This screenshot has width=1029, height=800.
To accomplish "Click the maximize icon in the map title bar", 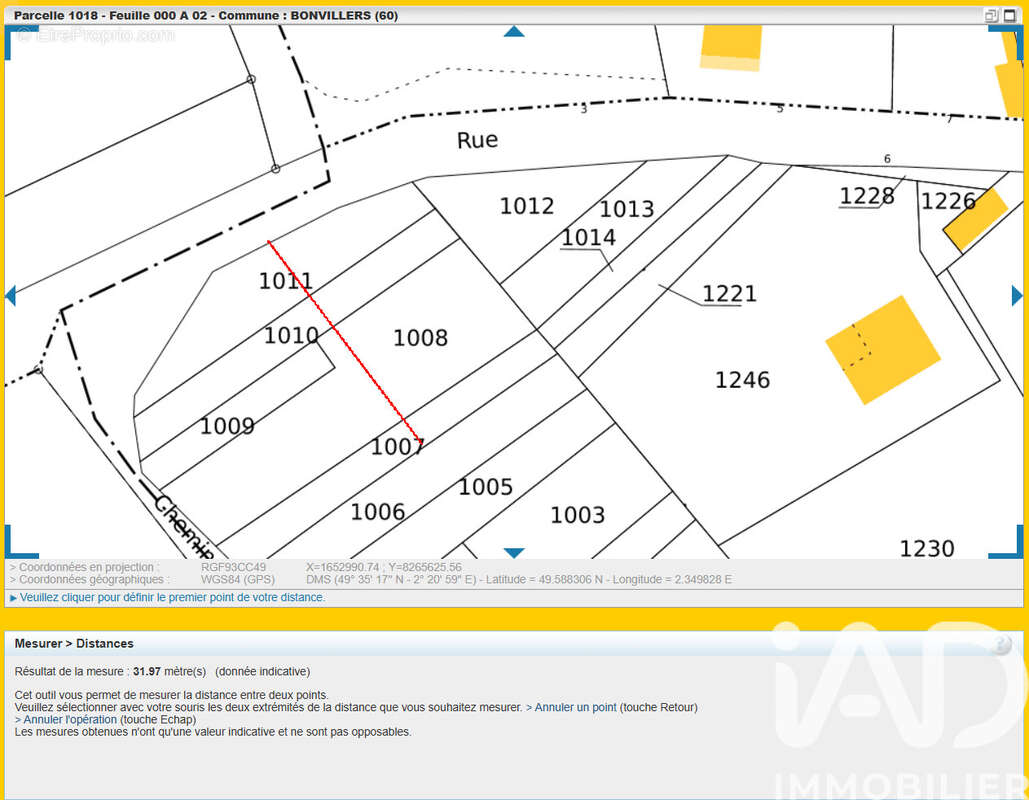I will 1009,15.
